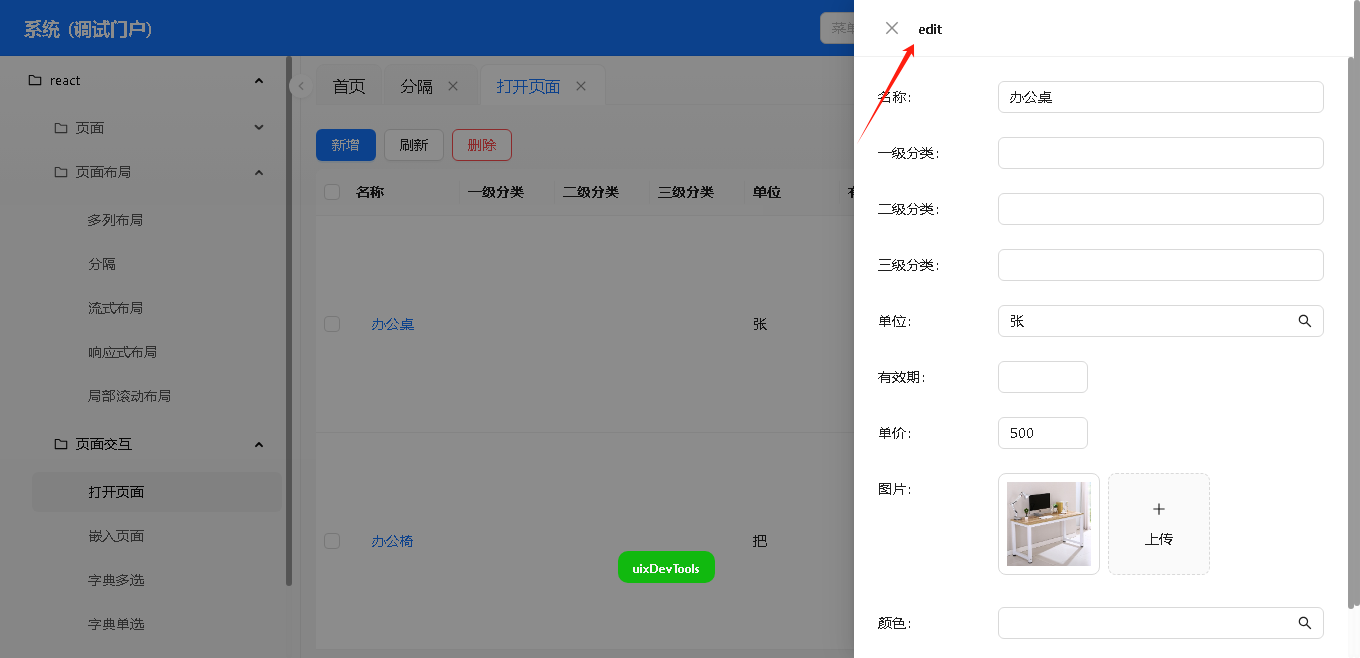This screenshot has width=1360, height=658.
Task: Open the 办公桌 link in the table
Action: [393, 324]
